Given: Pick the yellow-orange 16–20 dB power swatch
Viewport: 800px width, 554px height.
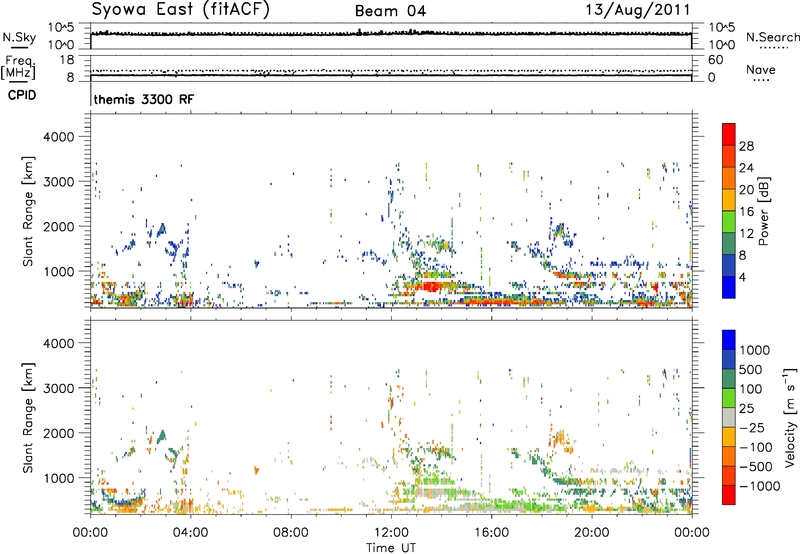Looking at the screenshot, I should [729, 200].
